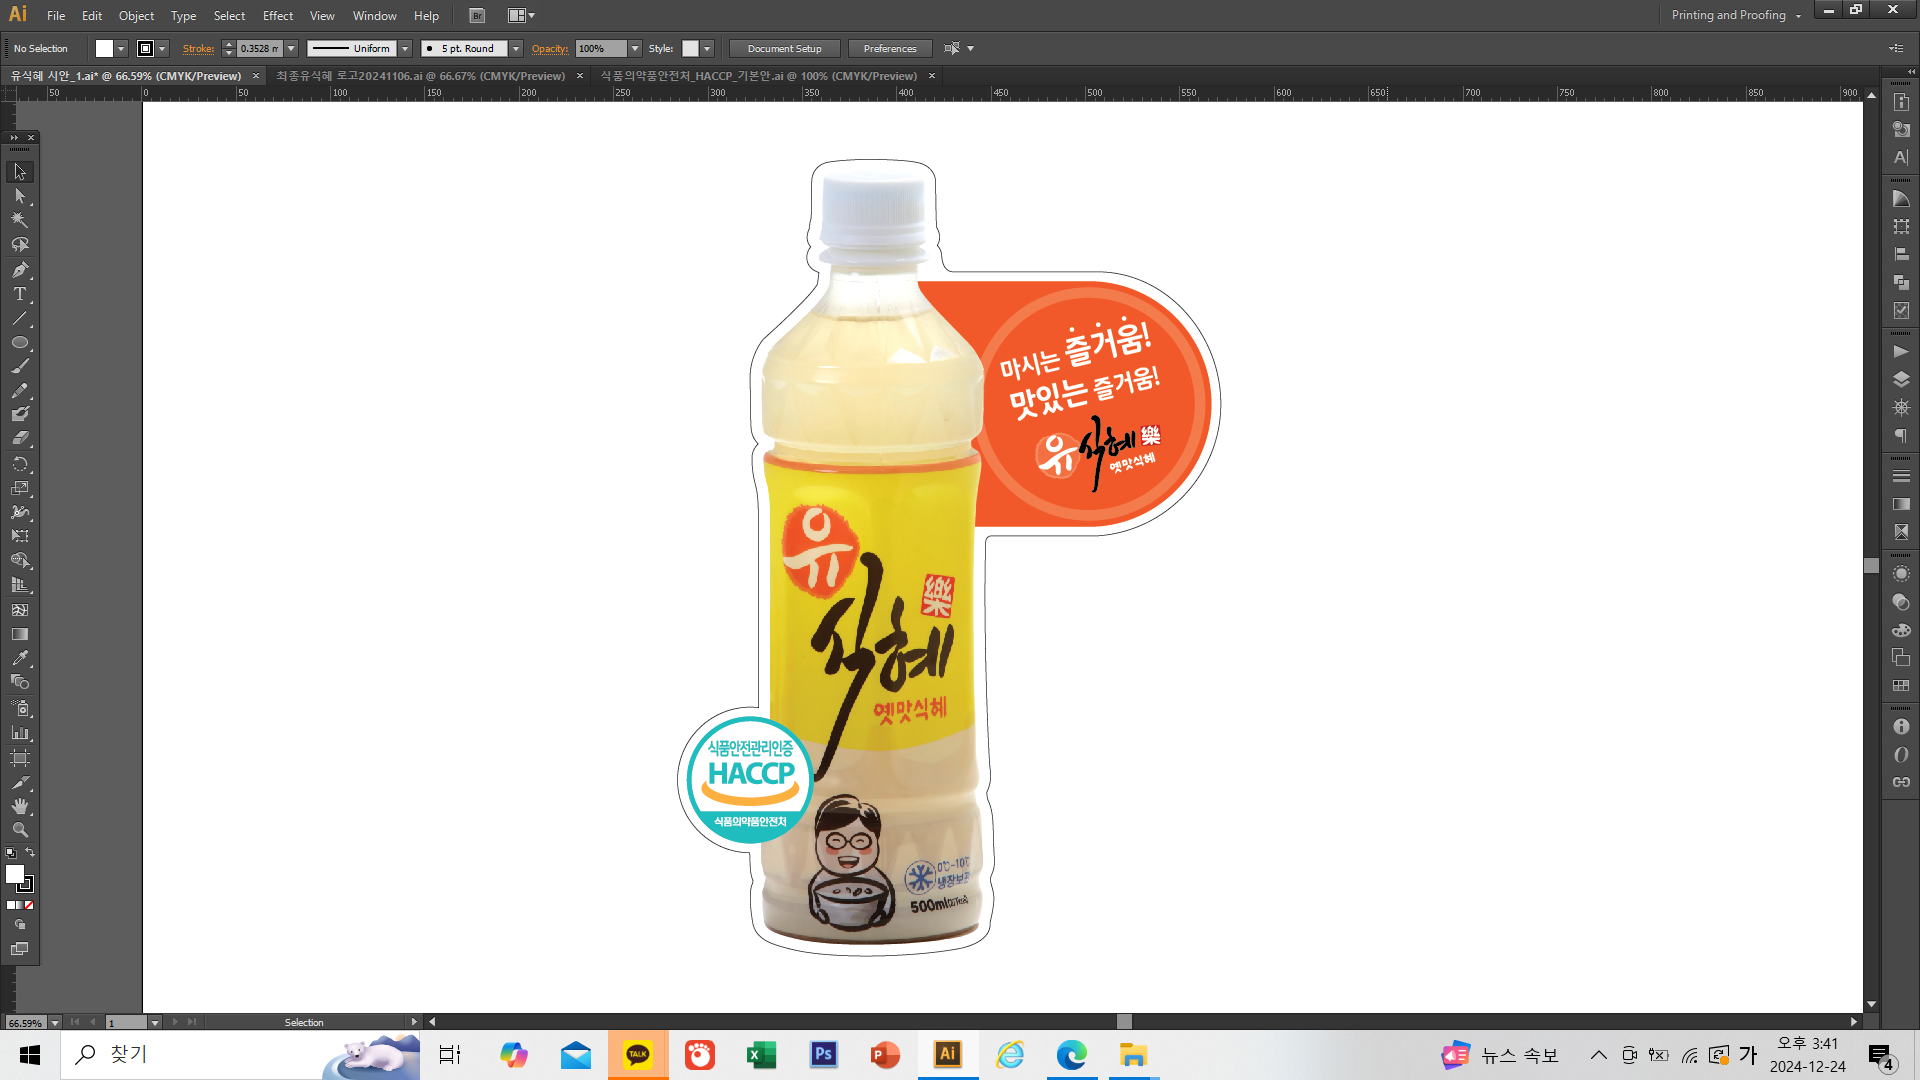The image size is (1920, 1080).
Task: Click the Opacity label link
Action: [550, 49]
